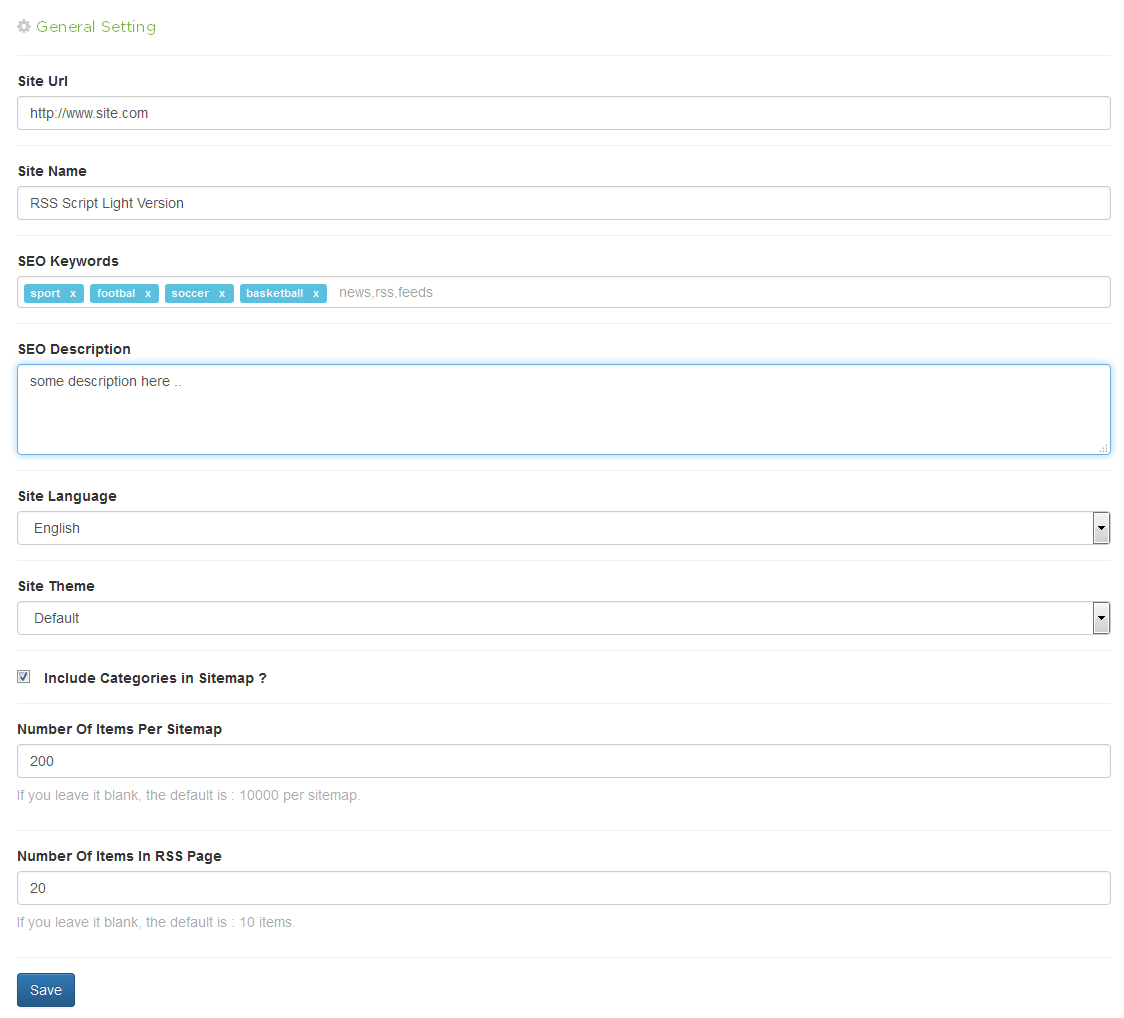
Task: Open the Site Theme dropdown
Action: (555, 618)
